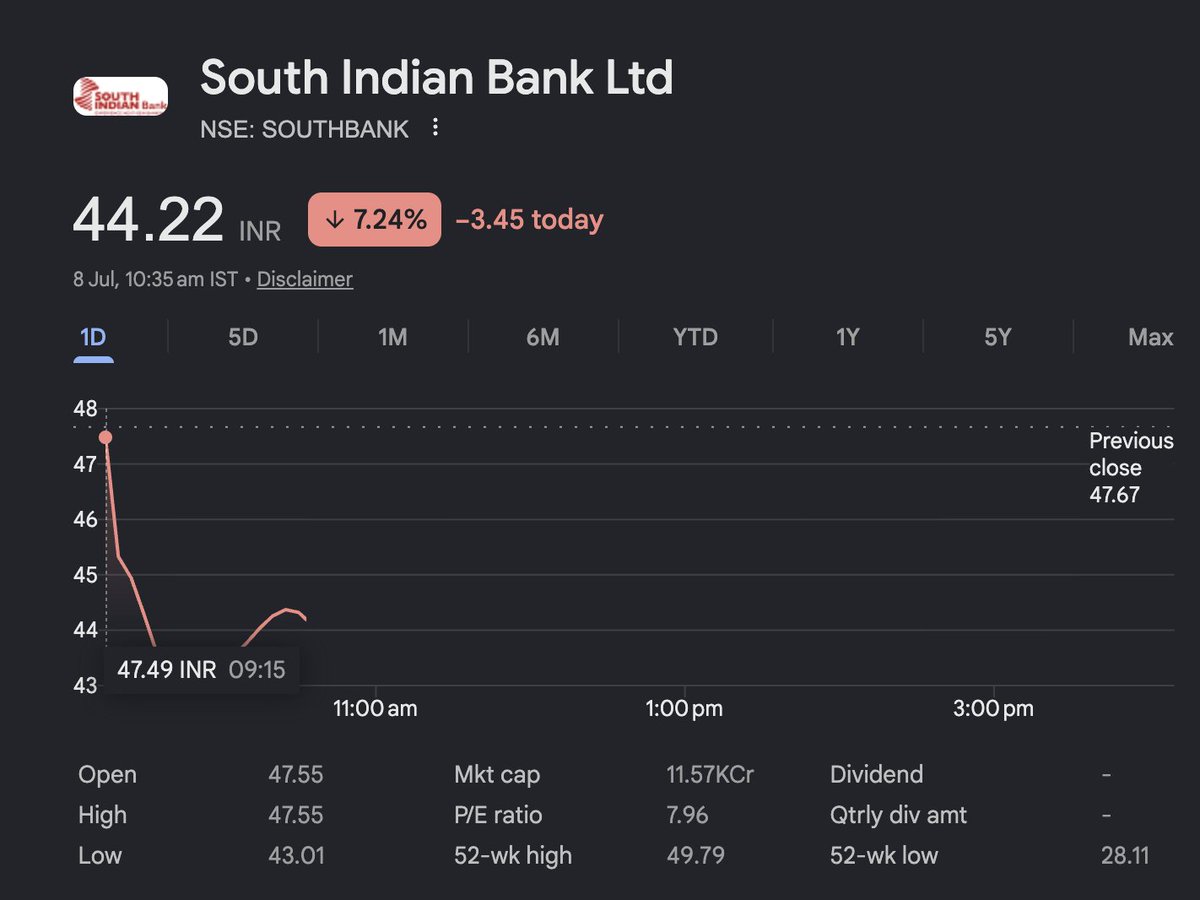The width and height of the screenshot is (1200, 900).
Task: Click the INR currency label beside price
Action: pyautogui.click(x=260, y=232)
